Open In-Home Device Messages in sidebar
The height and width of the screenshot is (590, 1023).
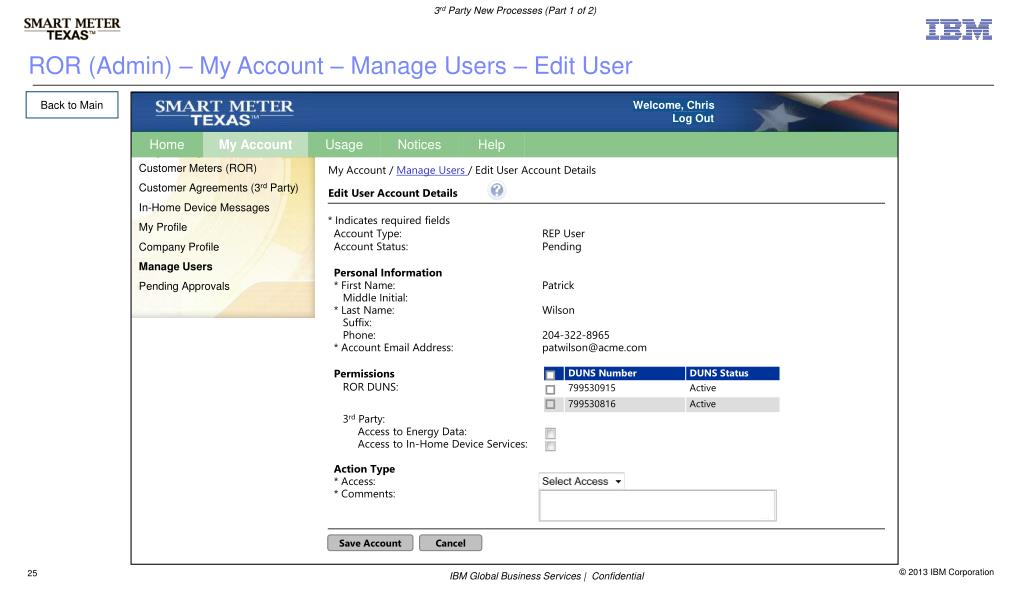click(204, 208)
